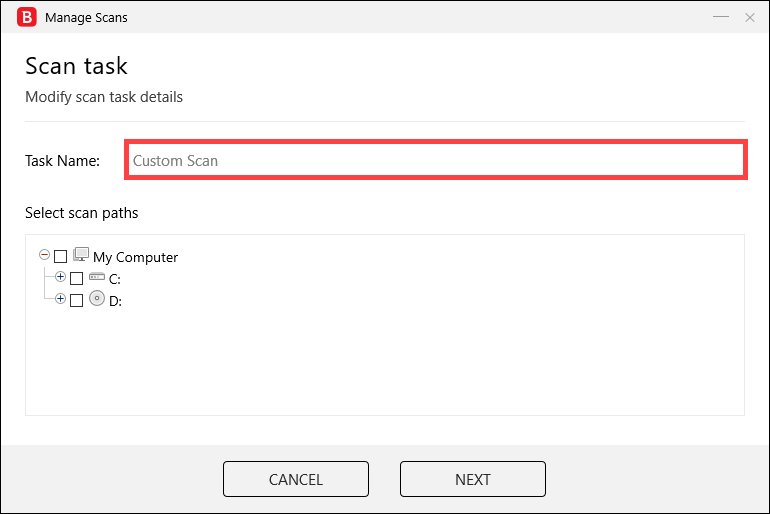Close the Manage Scans window

(x=749, y=18)
